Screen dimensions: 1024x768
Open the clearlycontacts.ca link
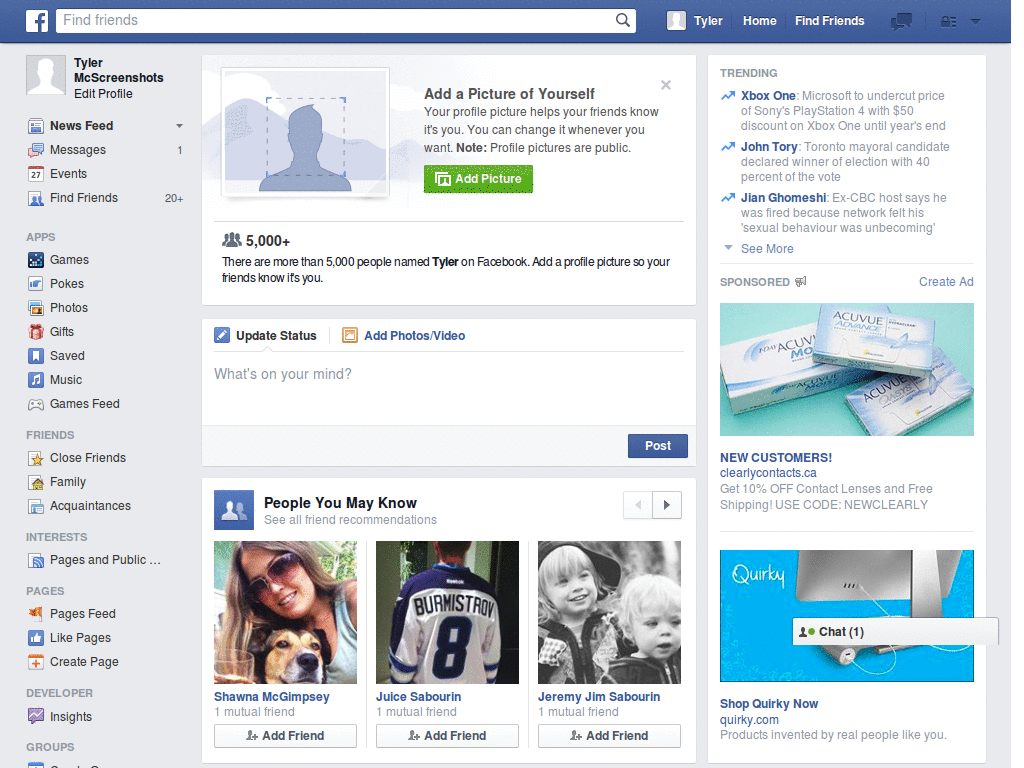point(768,473)
